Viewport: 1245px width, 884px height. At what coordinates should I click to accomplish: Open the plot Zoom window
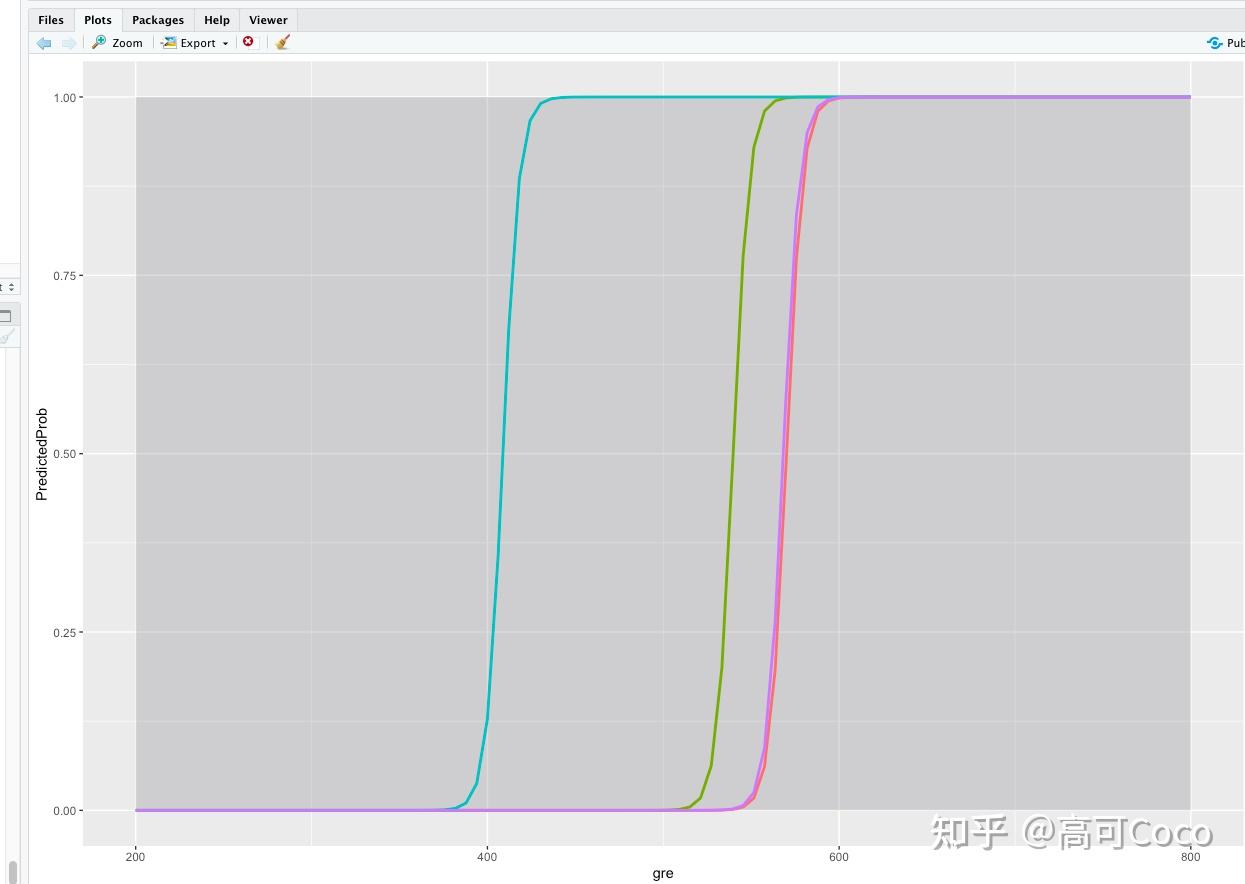click(x=117, y=43)
